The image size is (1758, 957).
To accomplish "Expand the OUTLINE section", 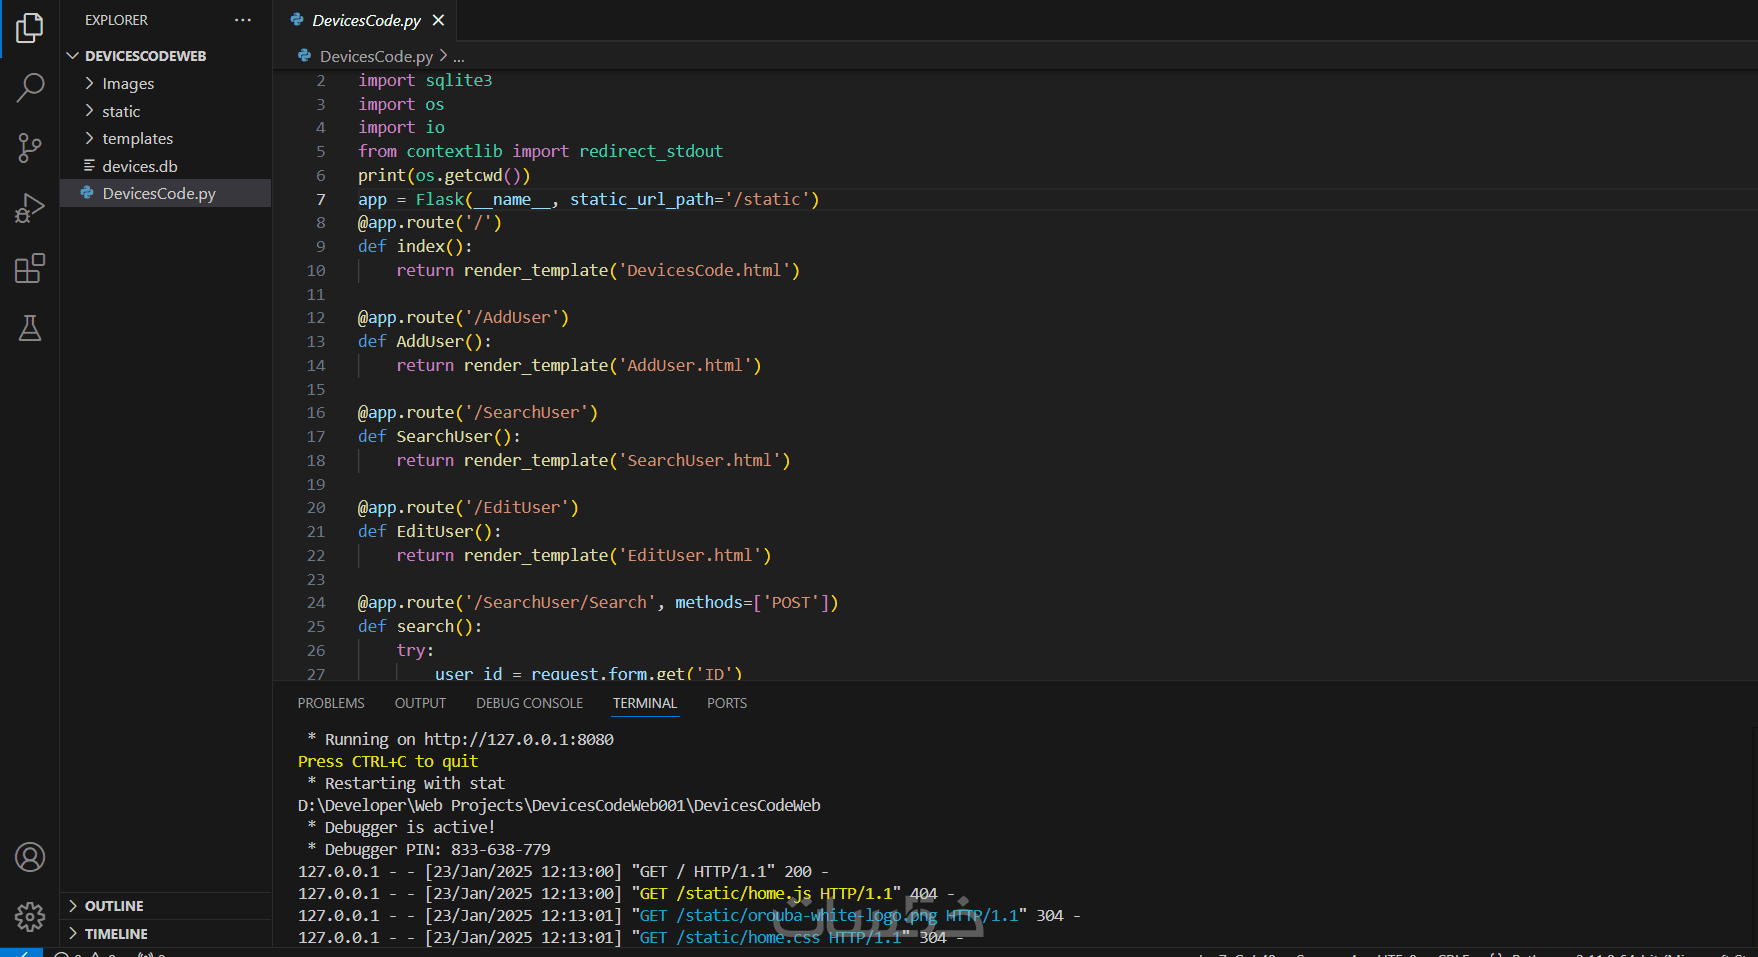I will click(x=114, y=906).
